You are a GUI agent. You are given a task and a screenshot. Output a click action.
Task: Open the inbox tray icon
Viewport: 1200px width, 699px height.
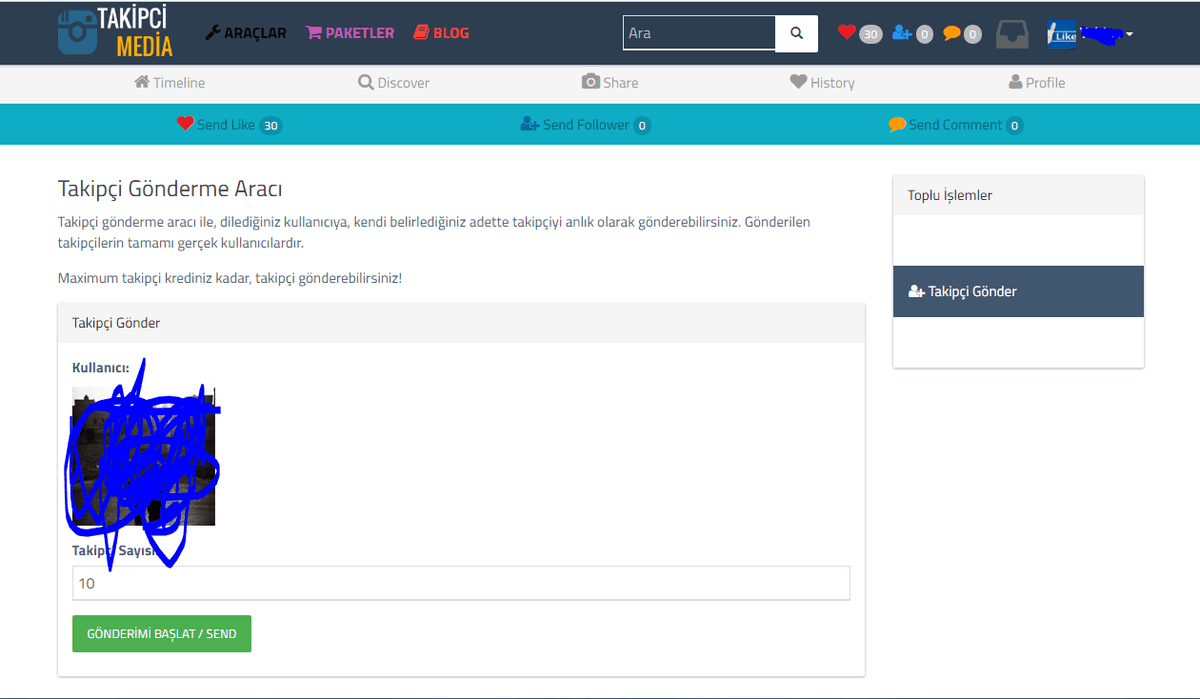pos(1012,34)
